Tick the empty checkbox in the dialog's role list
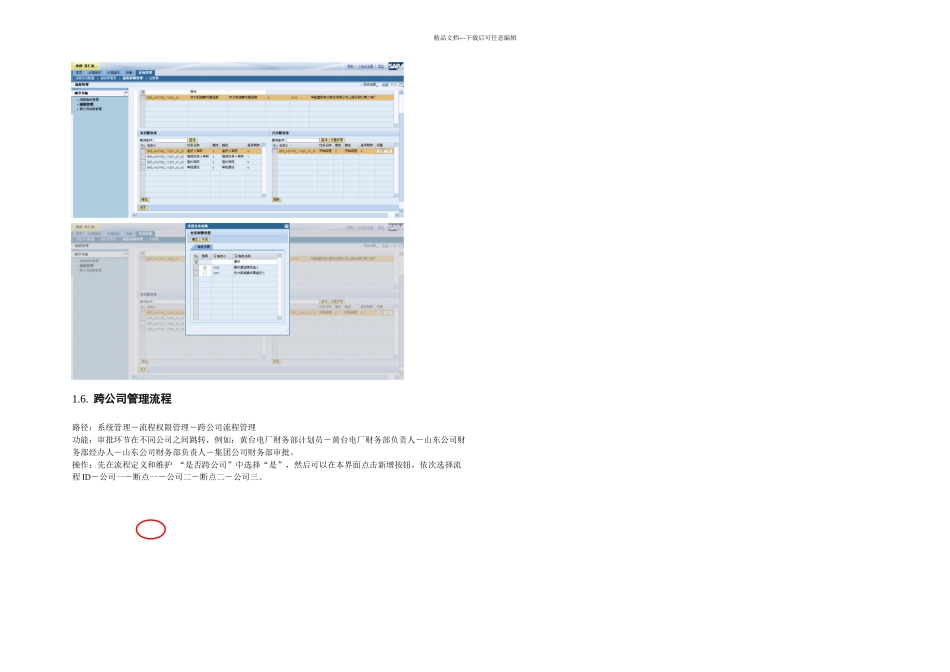The height and width of the screenshot is (672, 950). tap(205, 273)
